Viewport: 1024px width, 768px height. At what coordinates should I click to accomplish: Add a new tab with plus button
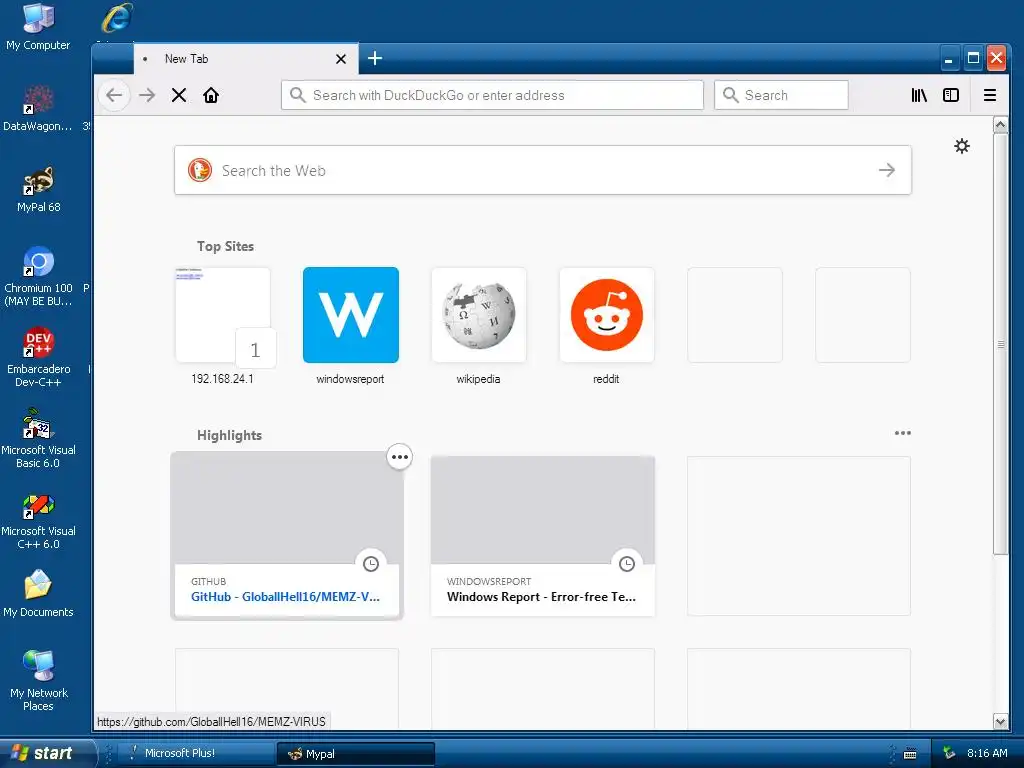[375, 58]
